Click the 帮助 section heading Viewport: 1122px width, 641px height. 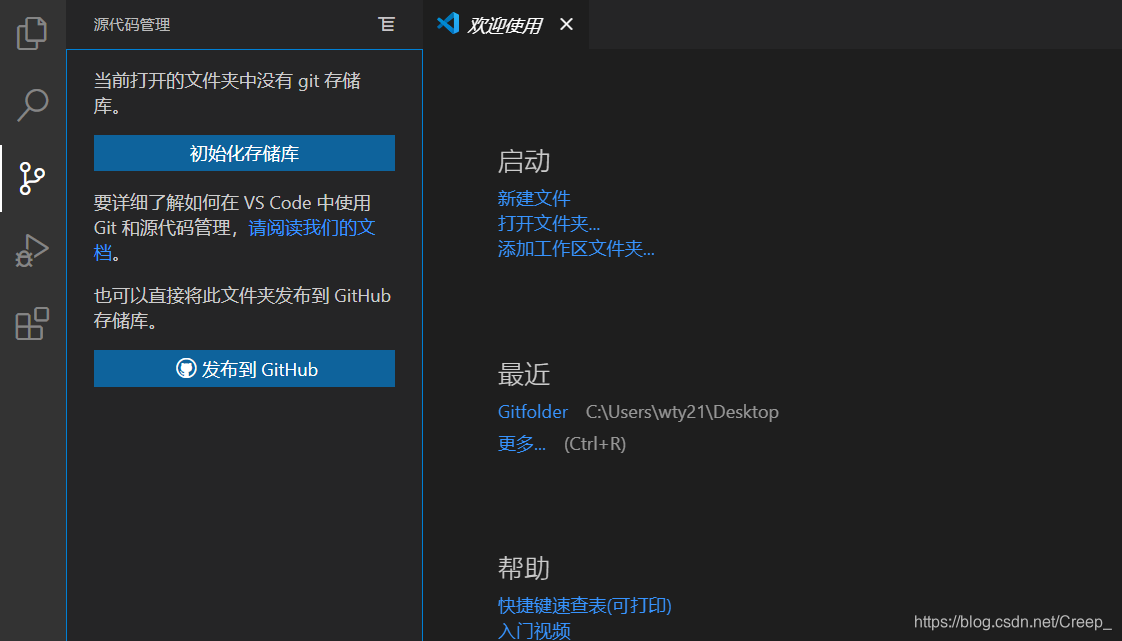(x=524, y=568)
